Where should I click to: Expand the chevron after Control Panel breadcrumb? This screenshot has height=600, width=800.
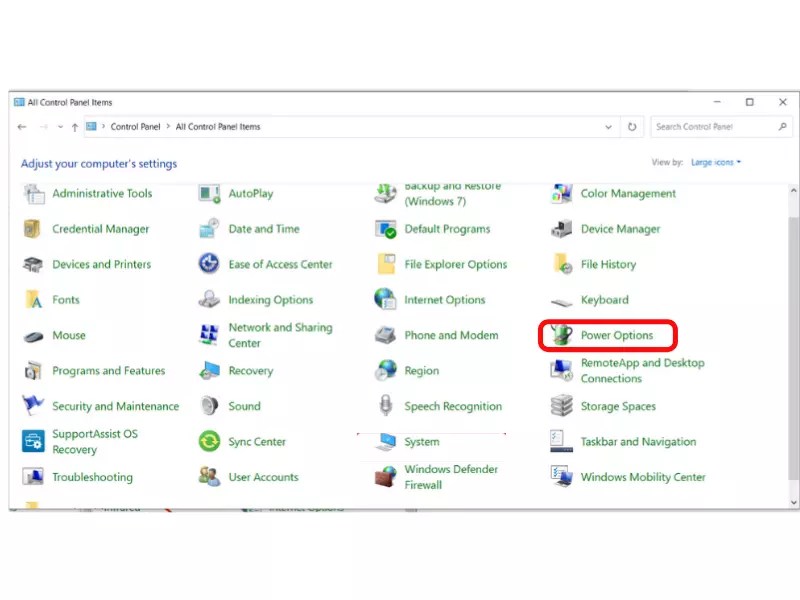[x=168, y=127]
